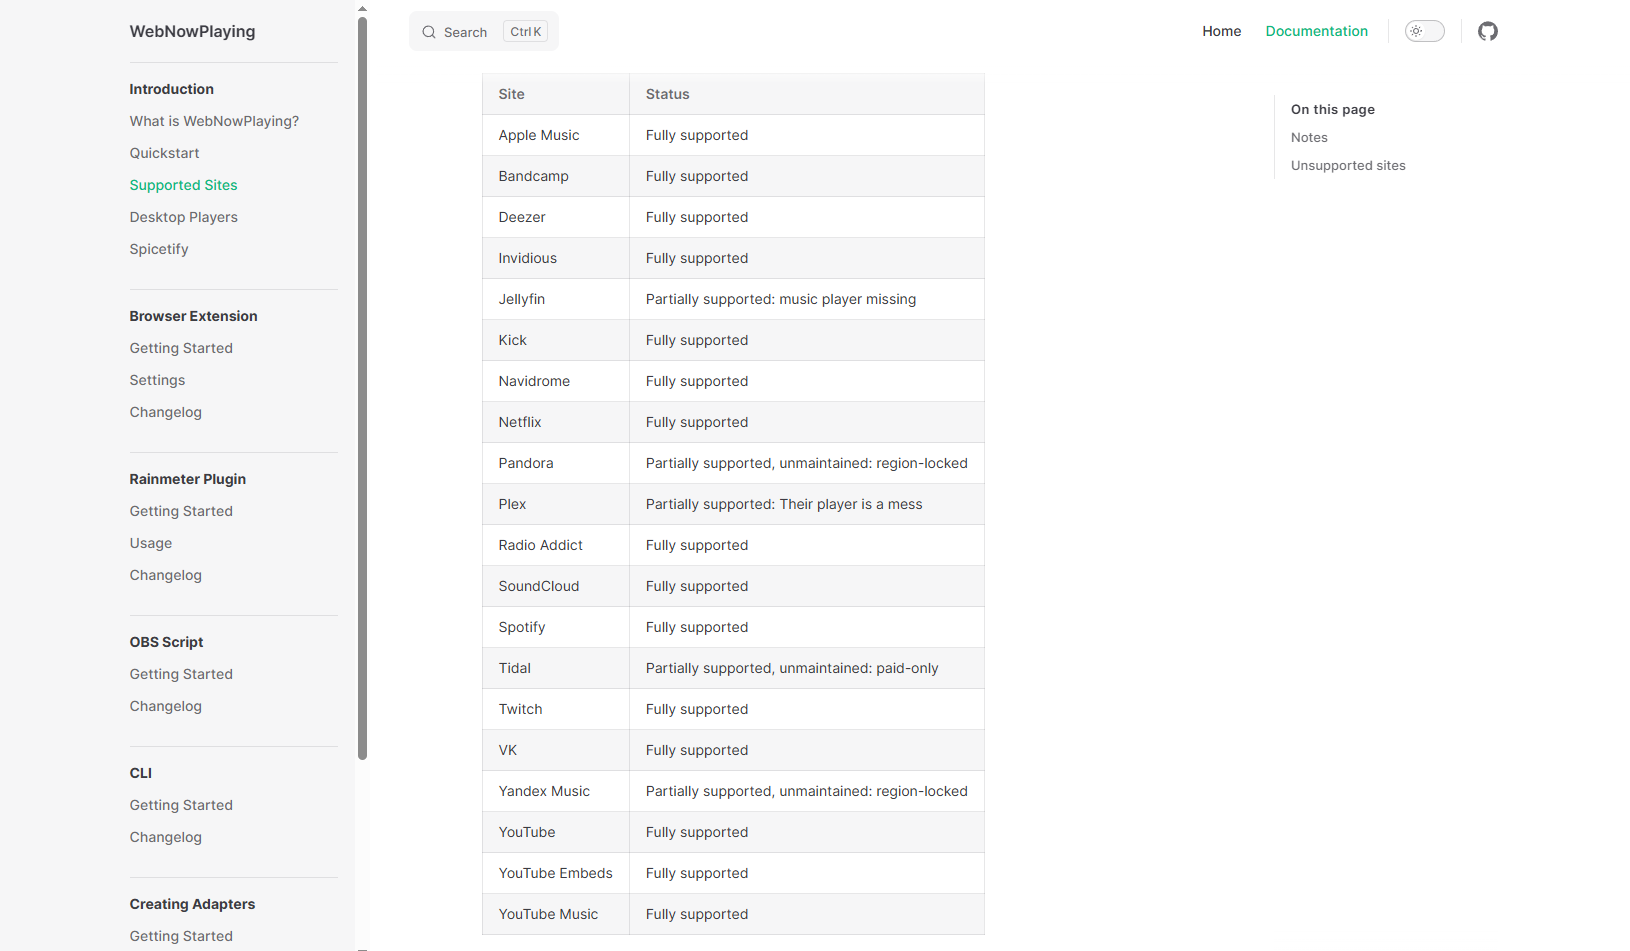Navigate to the Spicetify page
The width and height of the screenshot is (1630, 951).
pyautogui.click(x=158, y=249)
